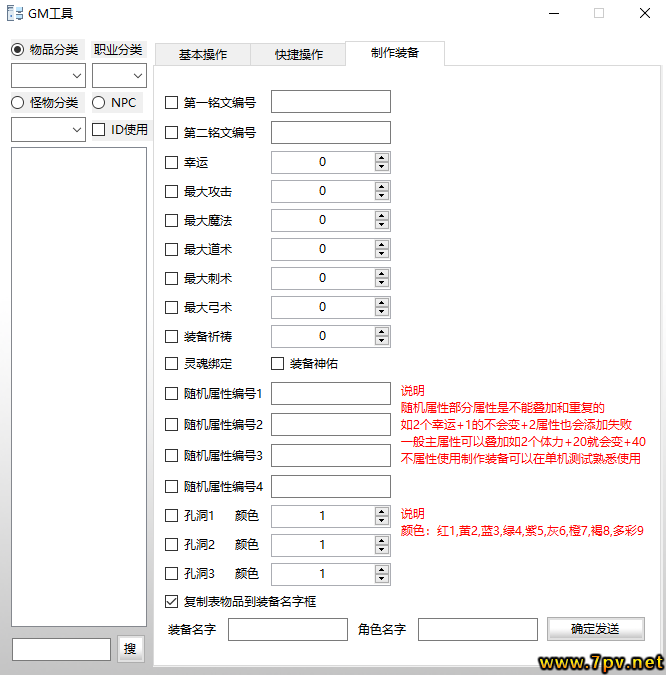Switch to the 快捷操作 tab
The width and height of the screenshot is (666, 675).
[299, 55]
